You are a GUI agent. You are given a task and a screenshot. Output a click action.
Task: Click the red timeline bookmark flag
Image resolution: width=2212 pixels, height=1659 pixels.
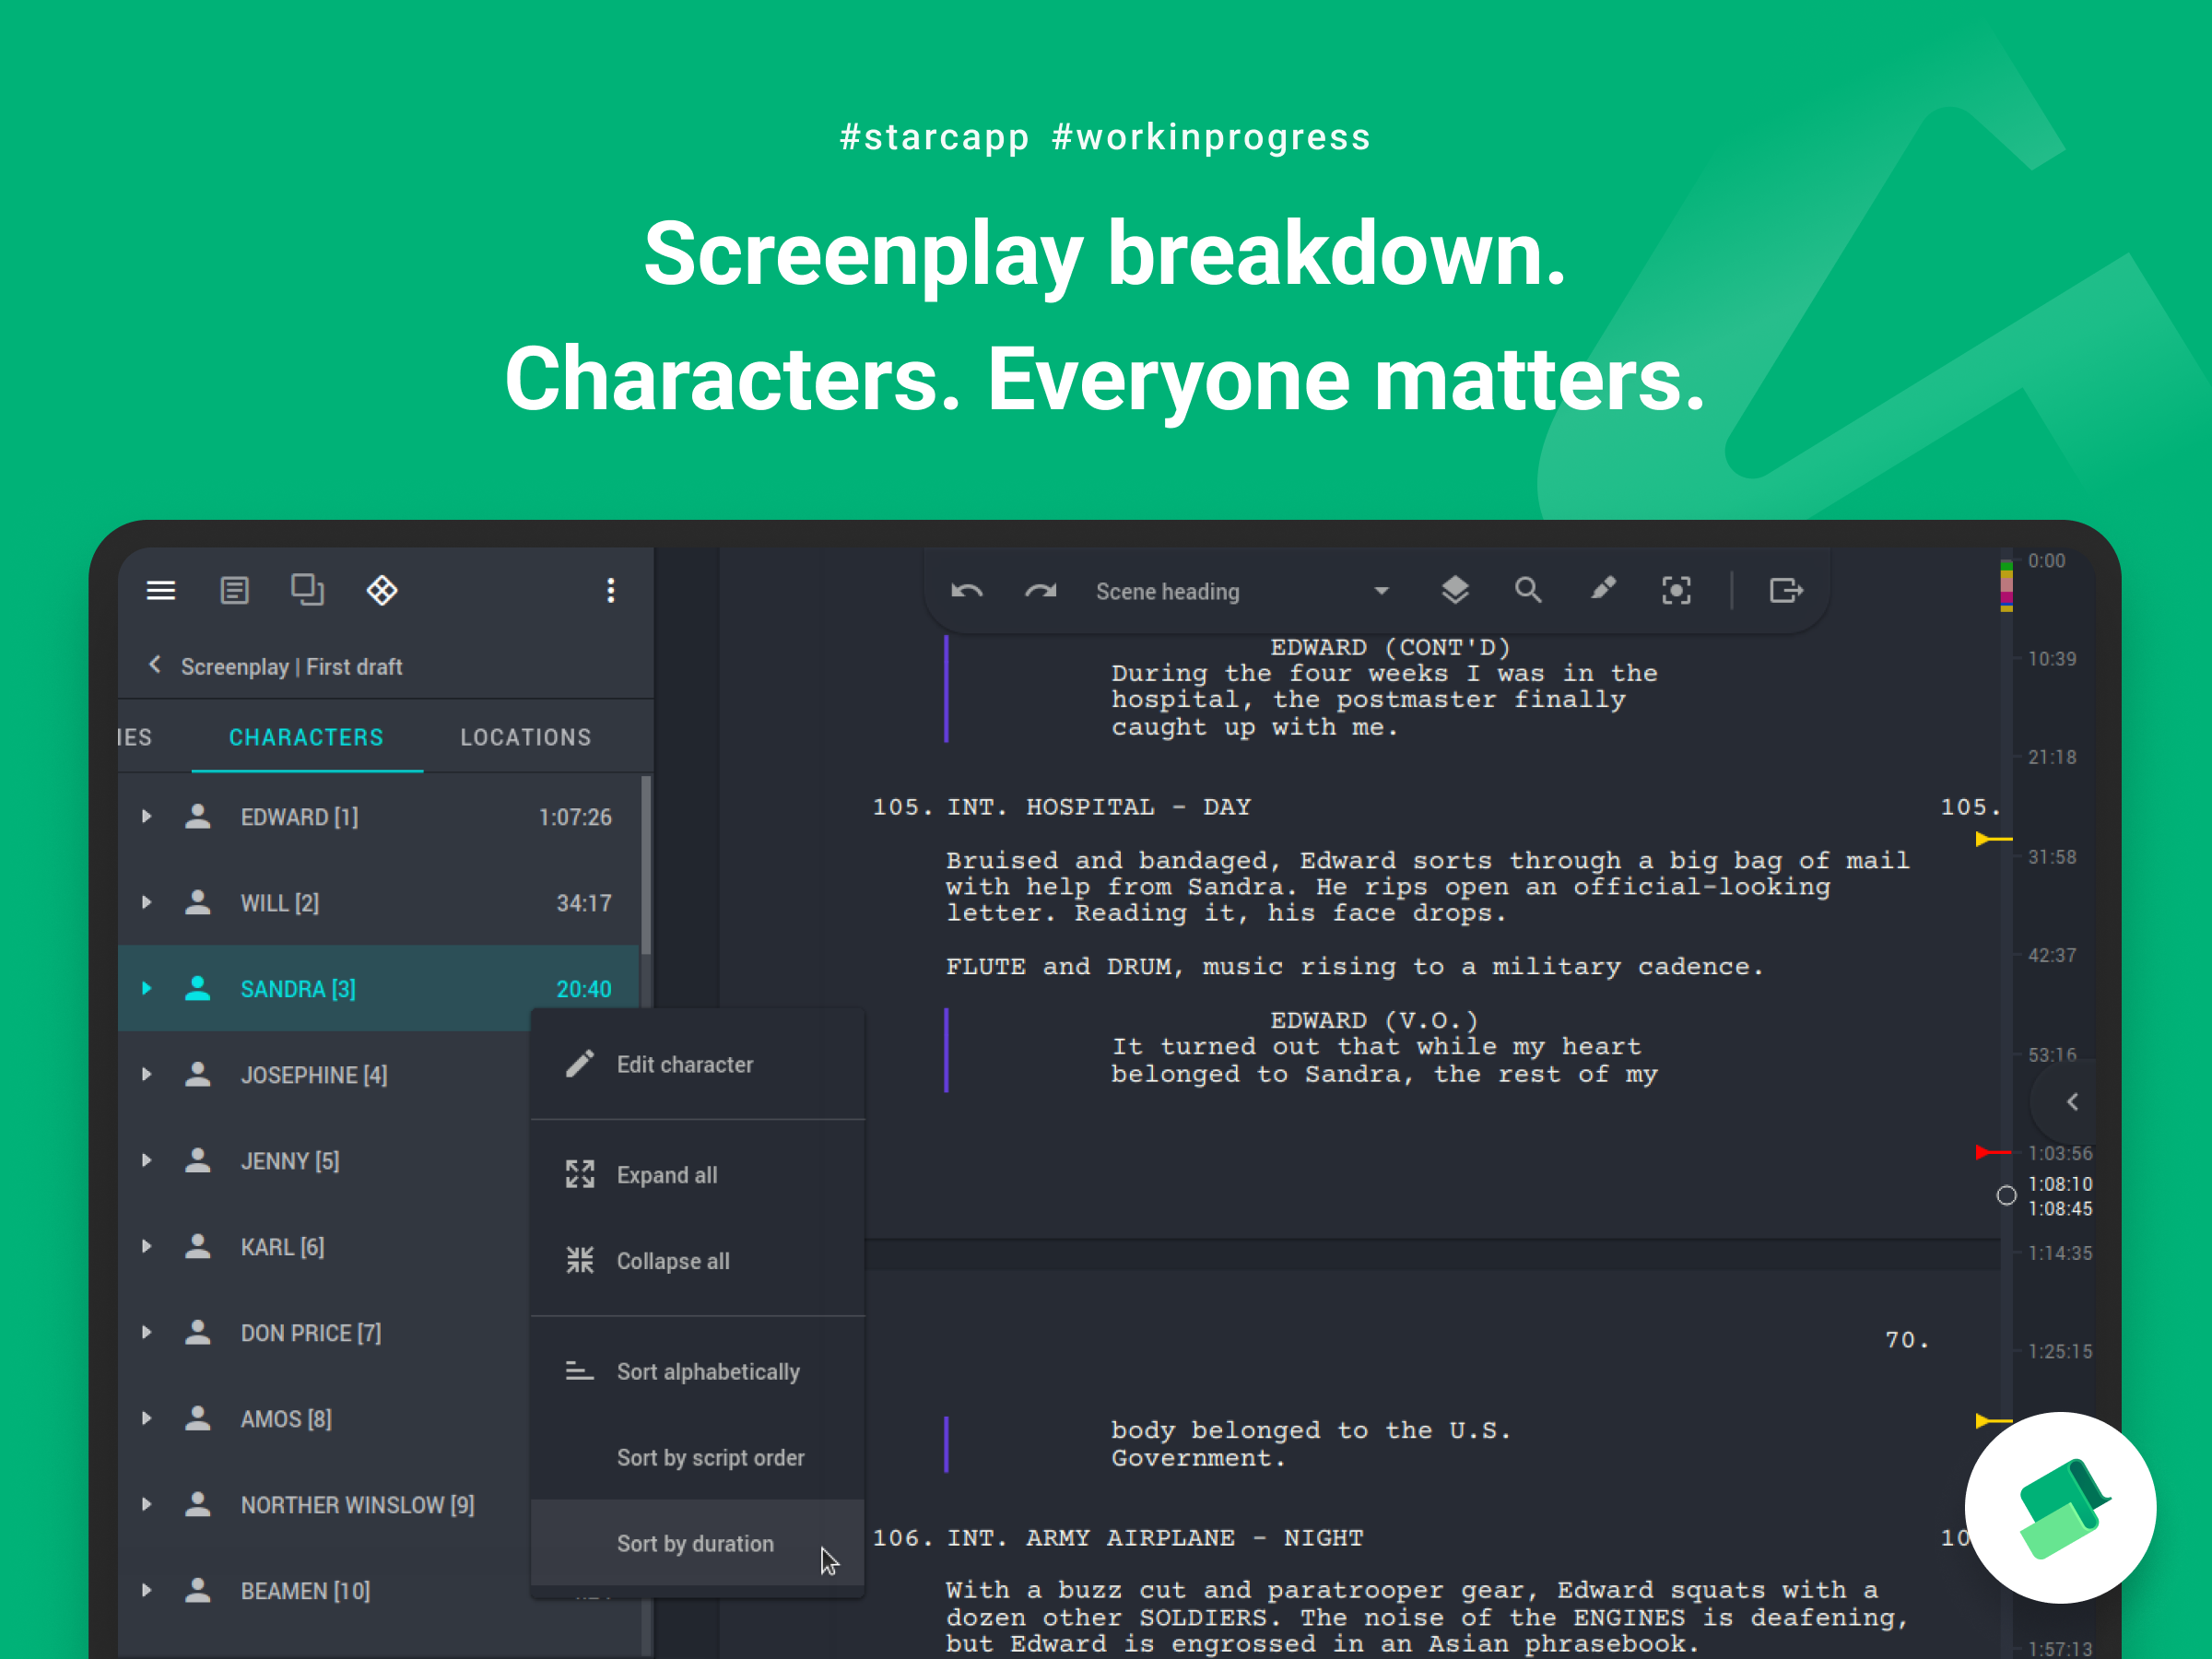1992,1153
